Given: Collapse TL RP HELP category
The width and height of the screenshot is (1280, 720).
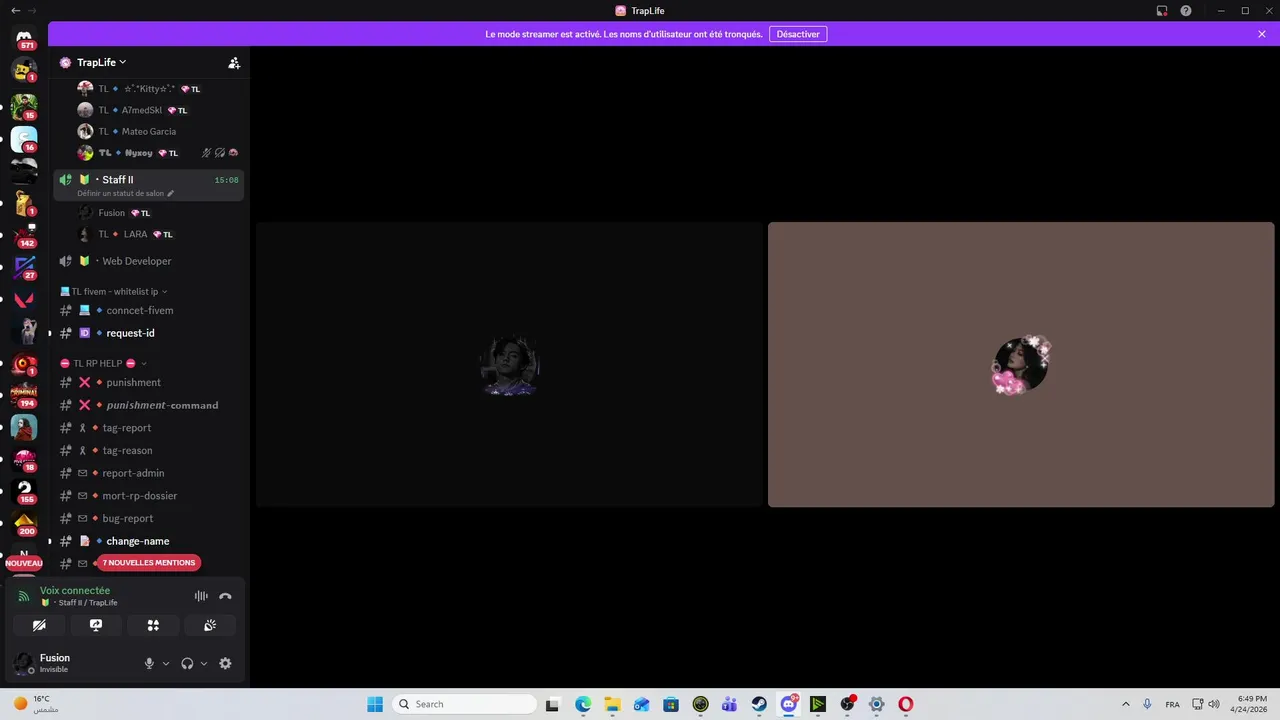Looking at the screenshot, I should [x=103, y=363].
